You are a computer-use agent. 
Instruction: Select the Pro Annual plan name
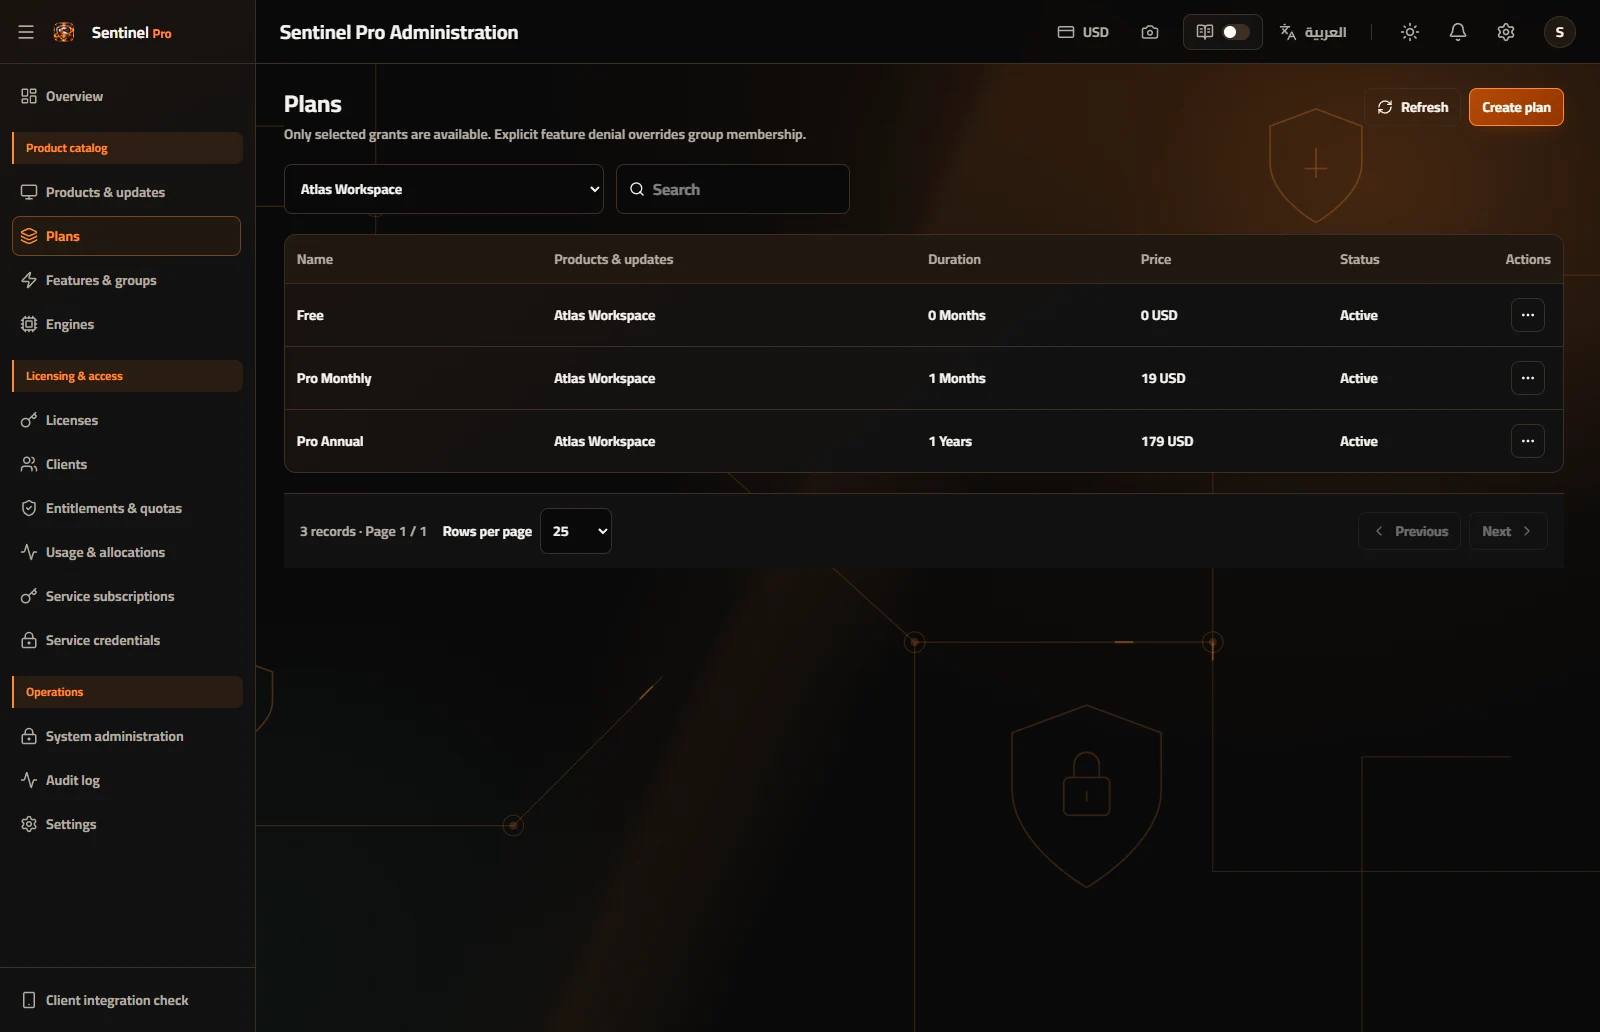[330, 441]
